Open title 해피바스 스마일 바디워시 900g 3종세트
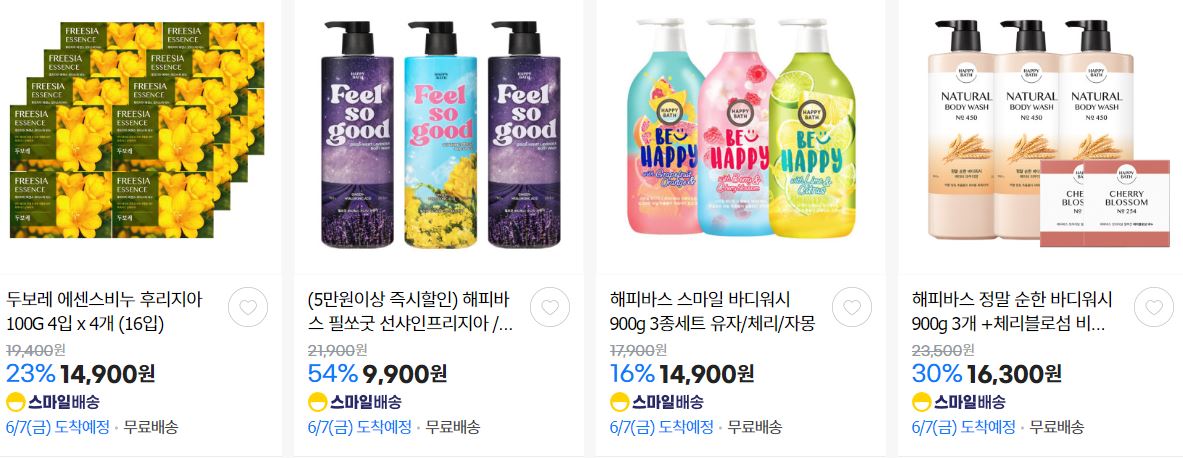This screenshot has width=1183, height=458. point(713,312)
